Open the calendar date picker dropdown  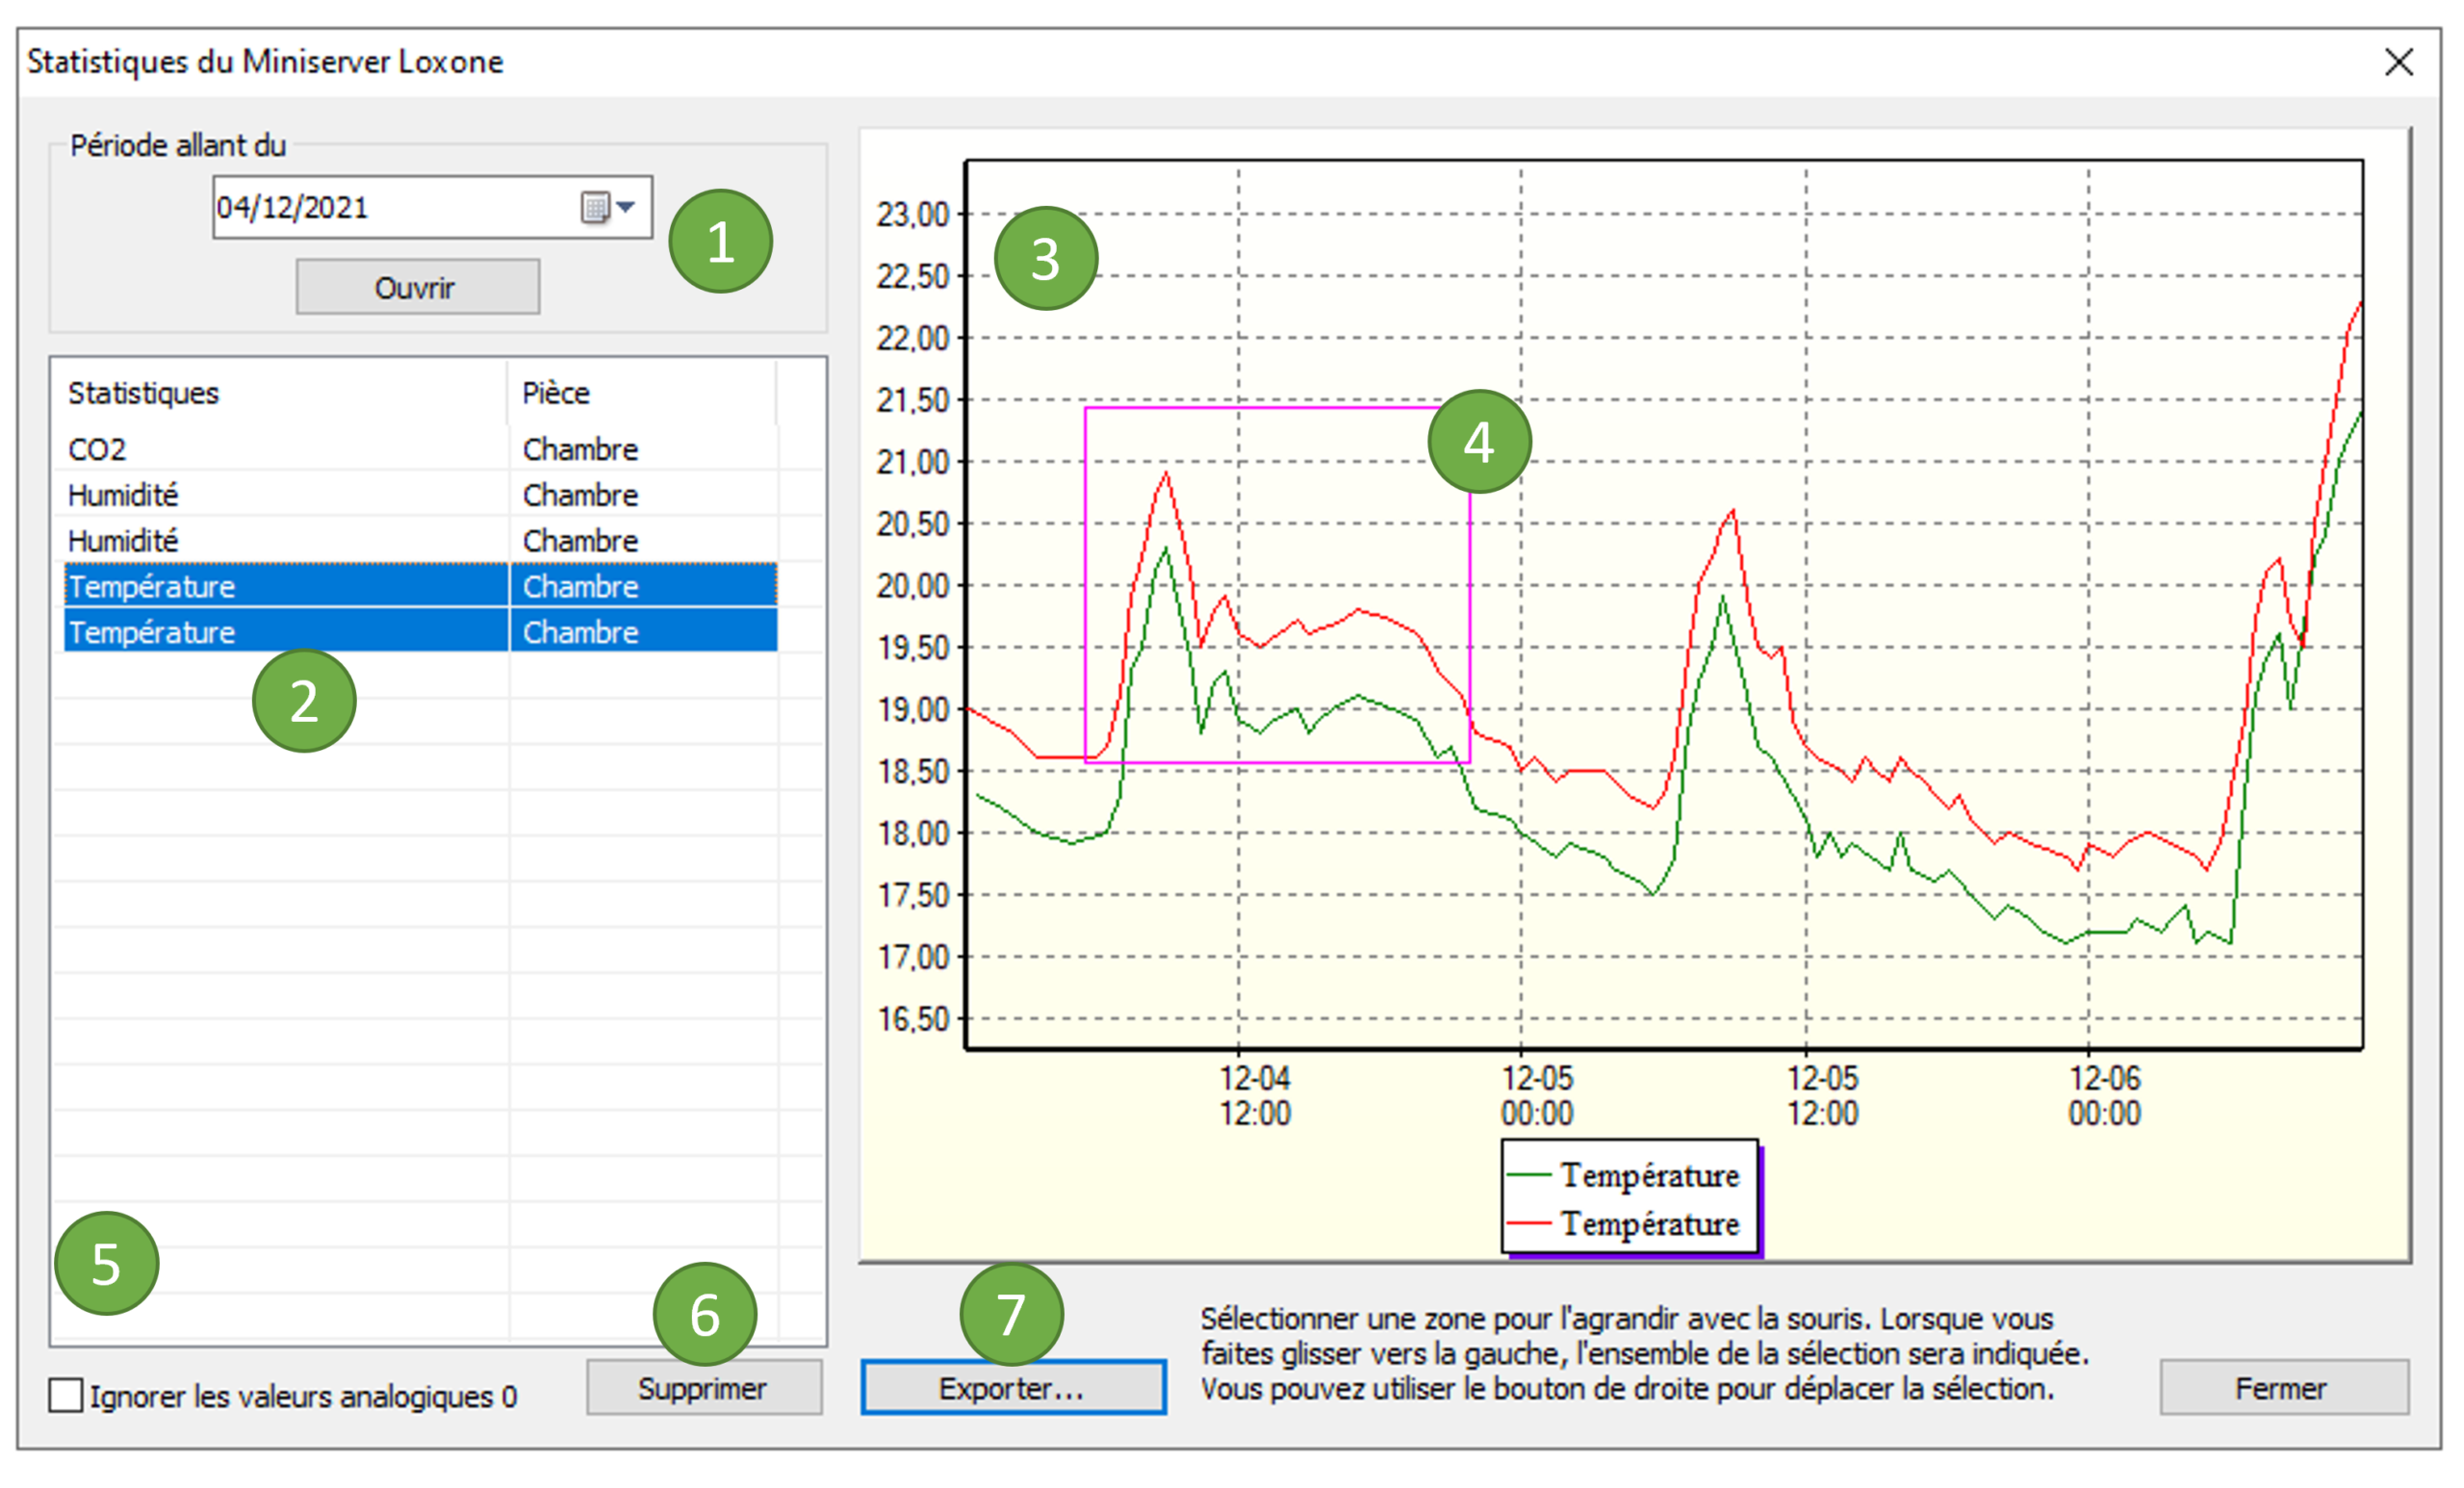point(609,207)
